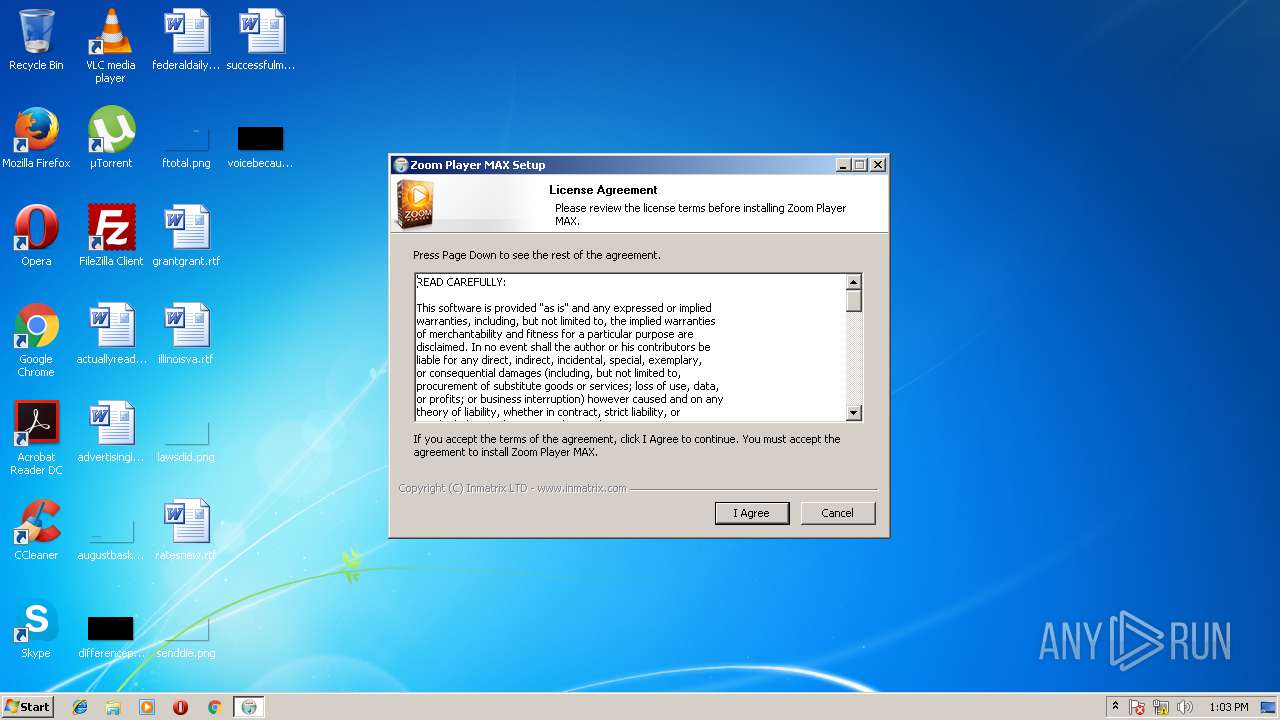Select the grantgrant.rtf document icon
This screenshot has width=1280, height=720.
tap(186, 236)
